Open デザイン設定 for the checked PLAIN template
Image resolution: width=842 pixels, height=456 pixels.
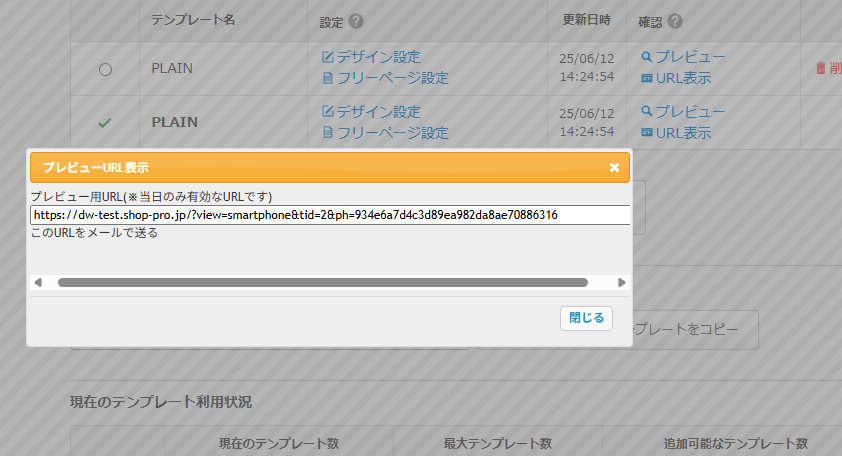coord(378,111)
